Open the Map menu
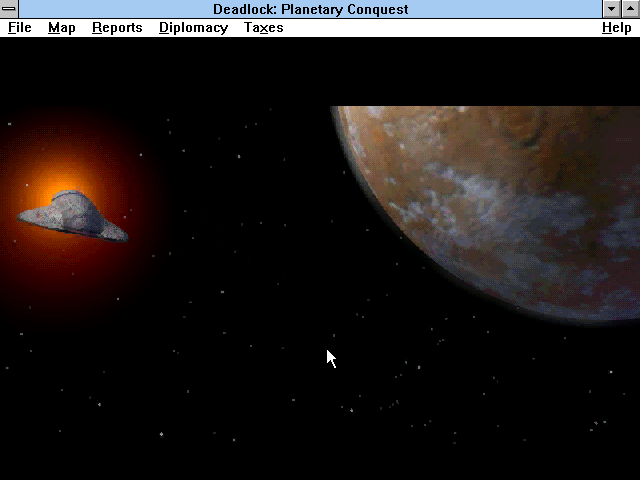The width and height of the screenshot is (640, 480). (62, 28)
